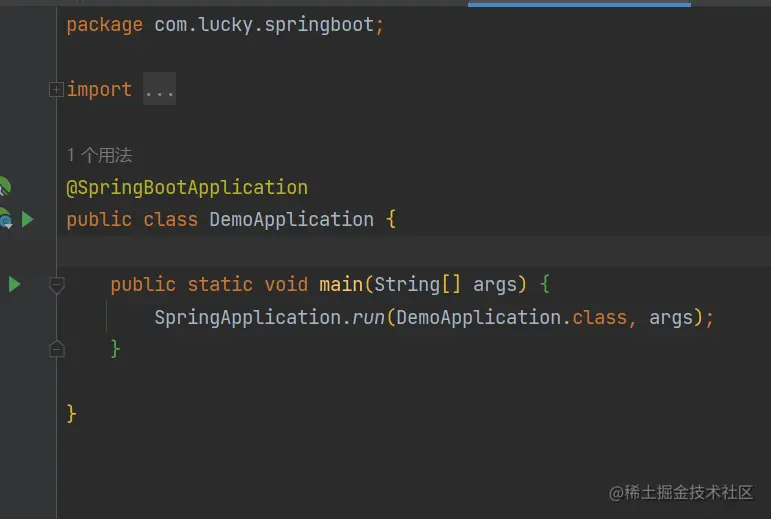Click the class closing brace
The height and width of the screenshot is (519, 771).
pos(71,413)
